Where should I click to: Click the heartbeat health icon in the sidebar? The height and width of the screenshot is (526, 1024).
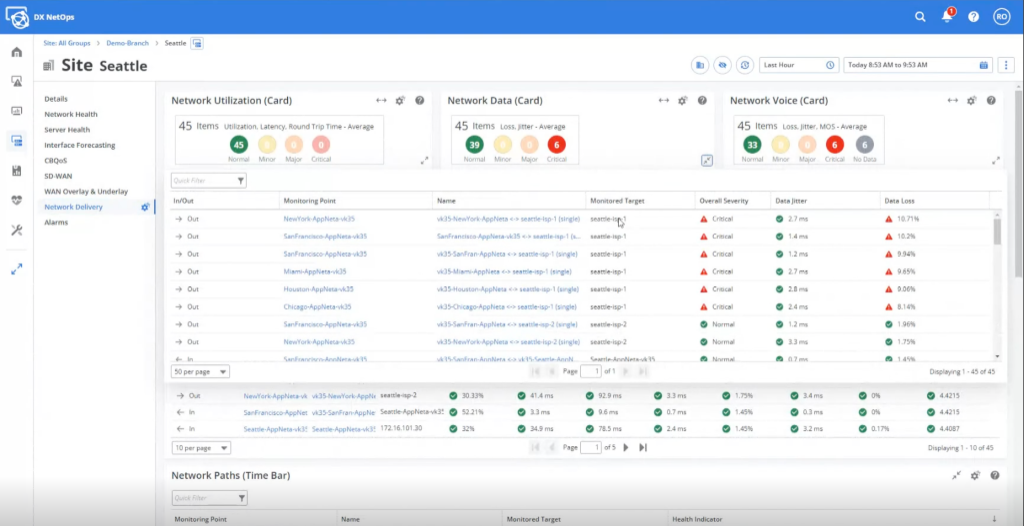point(16,200)
